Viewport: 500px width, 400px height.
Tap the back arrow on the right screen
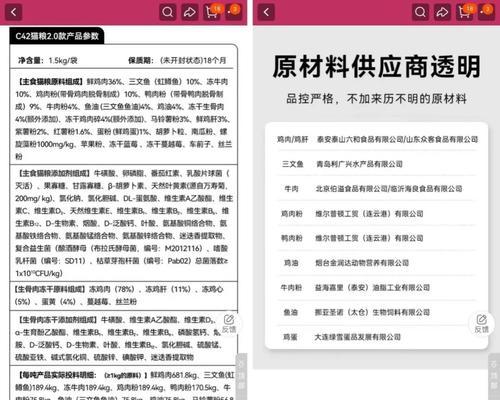(x=266, y=12)
